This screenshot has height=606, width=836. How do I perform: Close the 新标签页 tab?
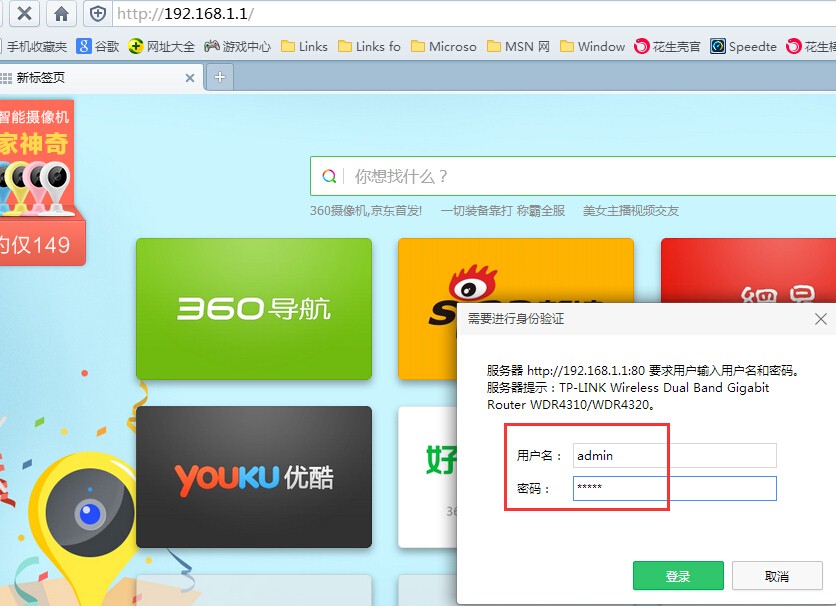pos(190,78)
